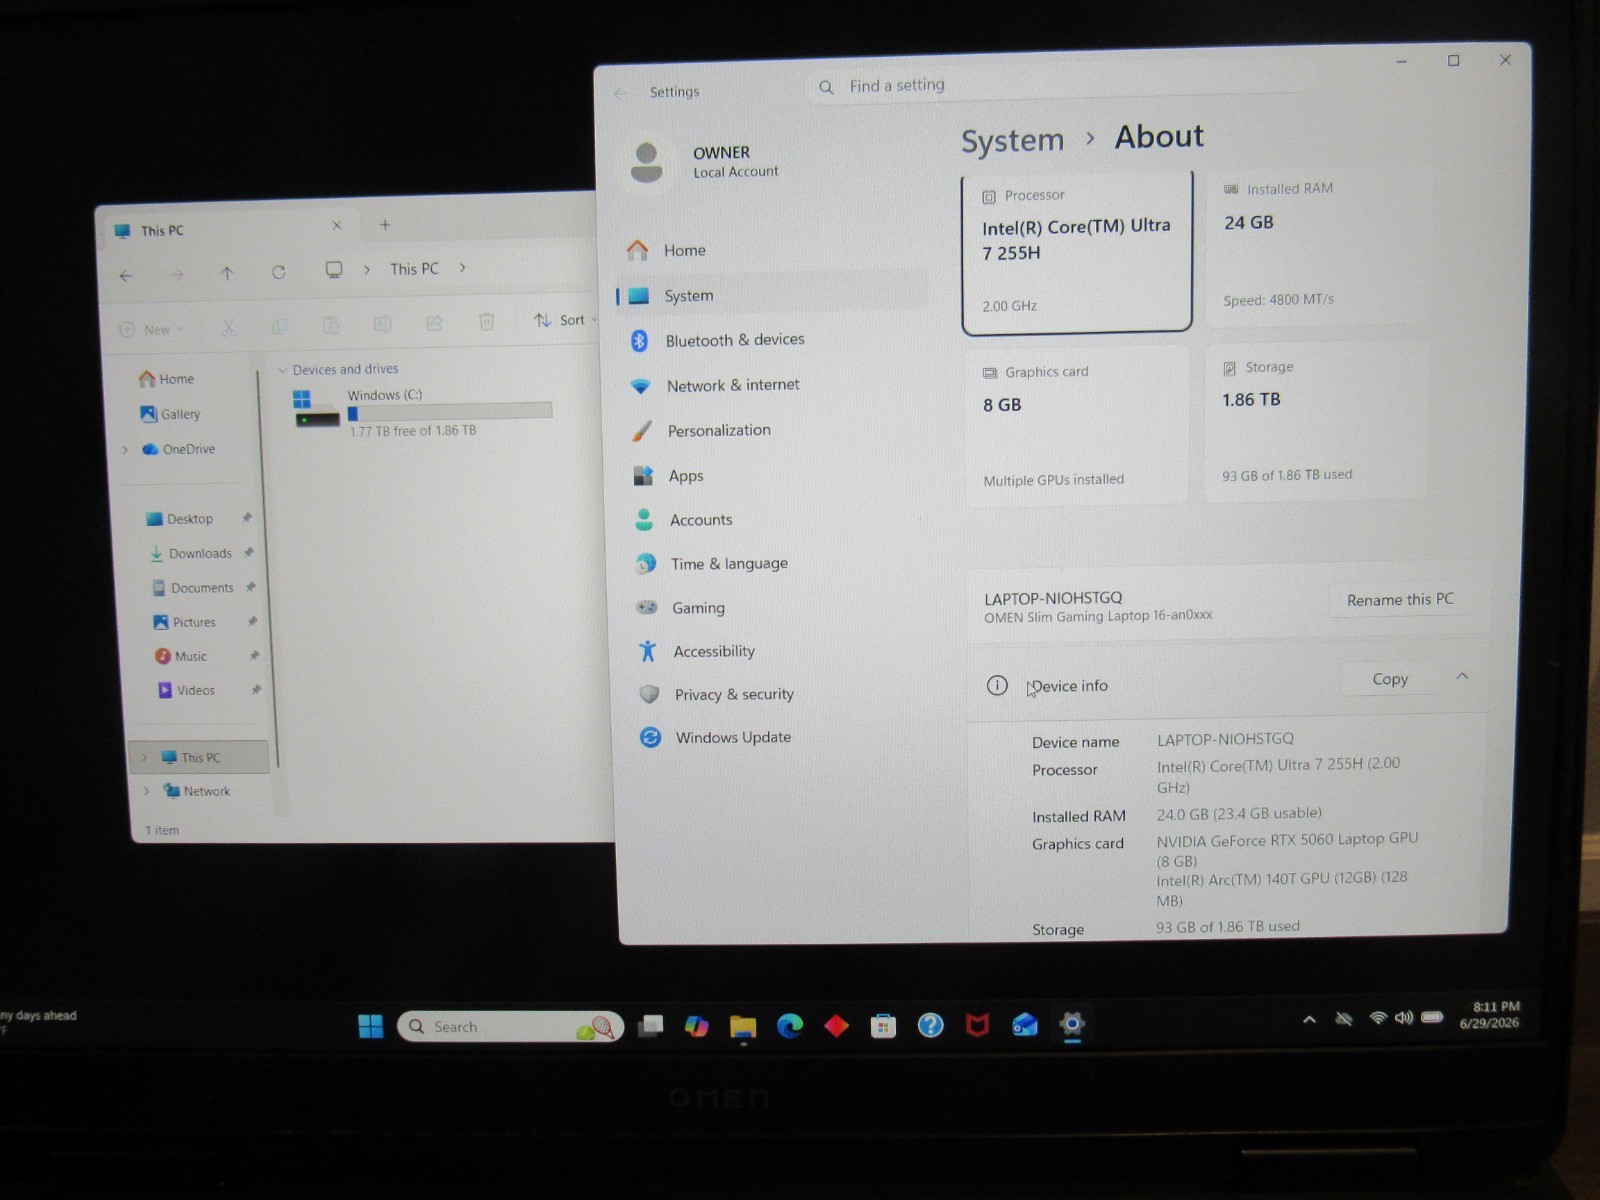The image size is (1600, 1200).
Task: Show hidden system tray icons
Action: point(1309,1020)
